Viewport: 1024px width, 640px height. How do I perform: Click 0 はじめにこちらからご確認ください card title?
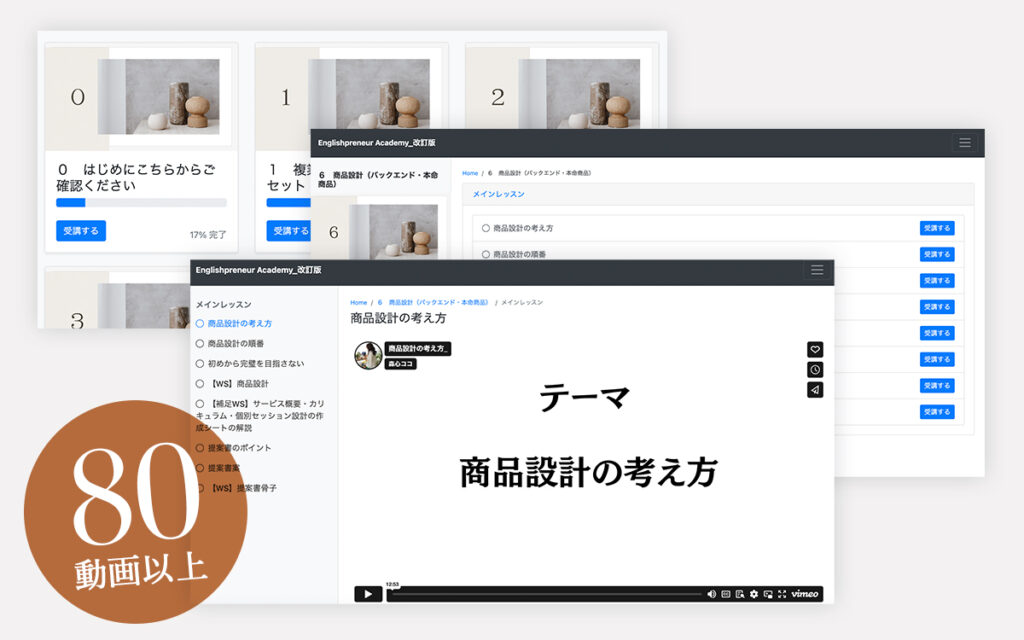point(136,177)
